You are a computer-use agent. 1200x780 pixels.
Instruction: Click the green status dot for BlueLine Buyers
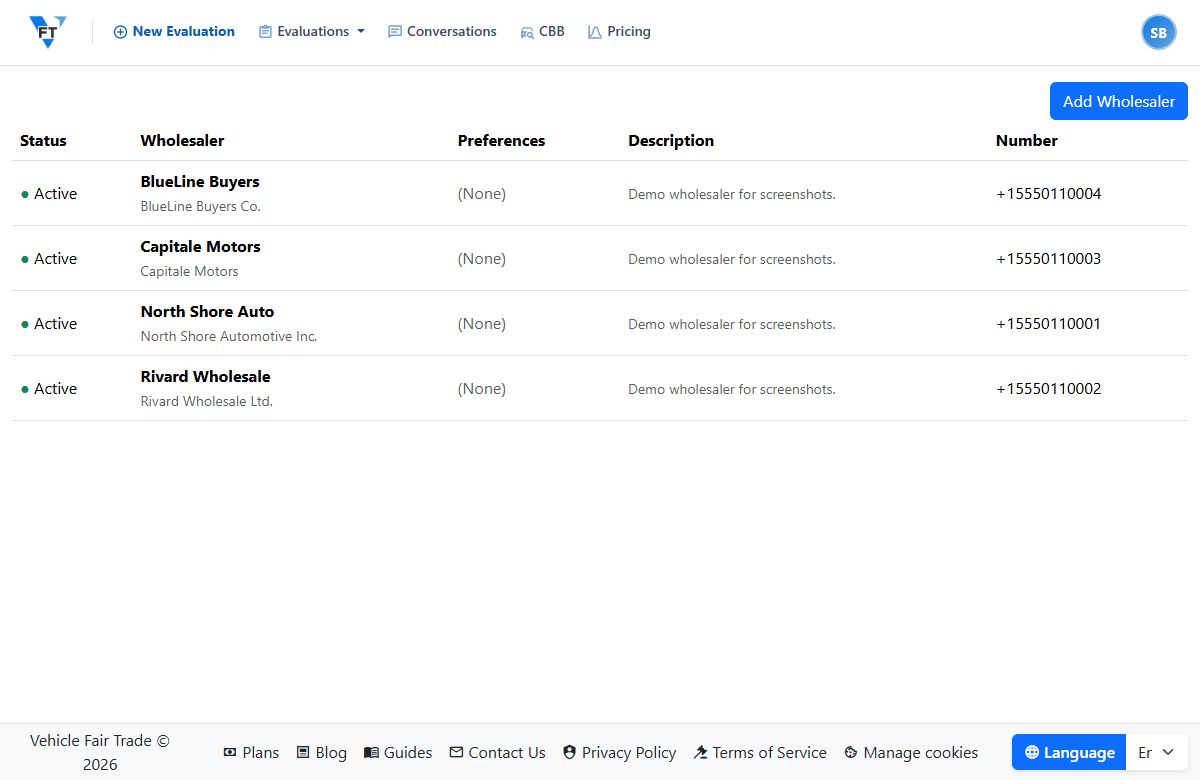pos(25,194)
